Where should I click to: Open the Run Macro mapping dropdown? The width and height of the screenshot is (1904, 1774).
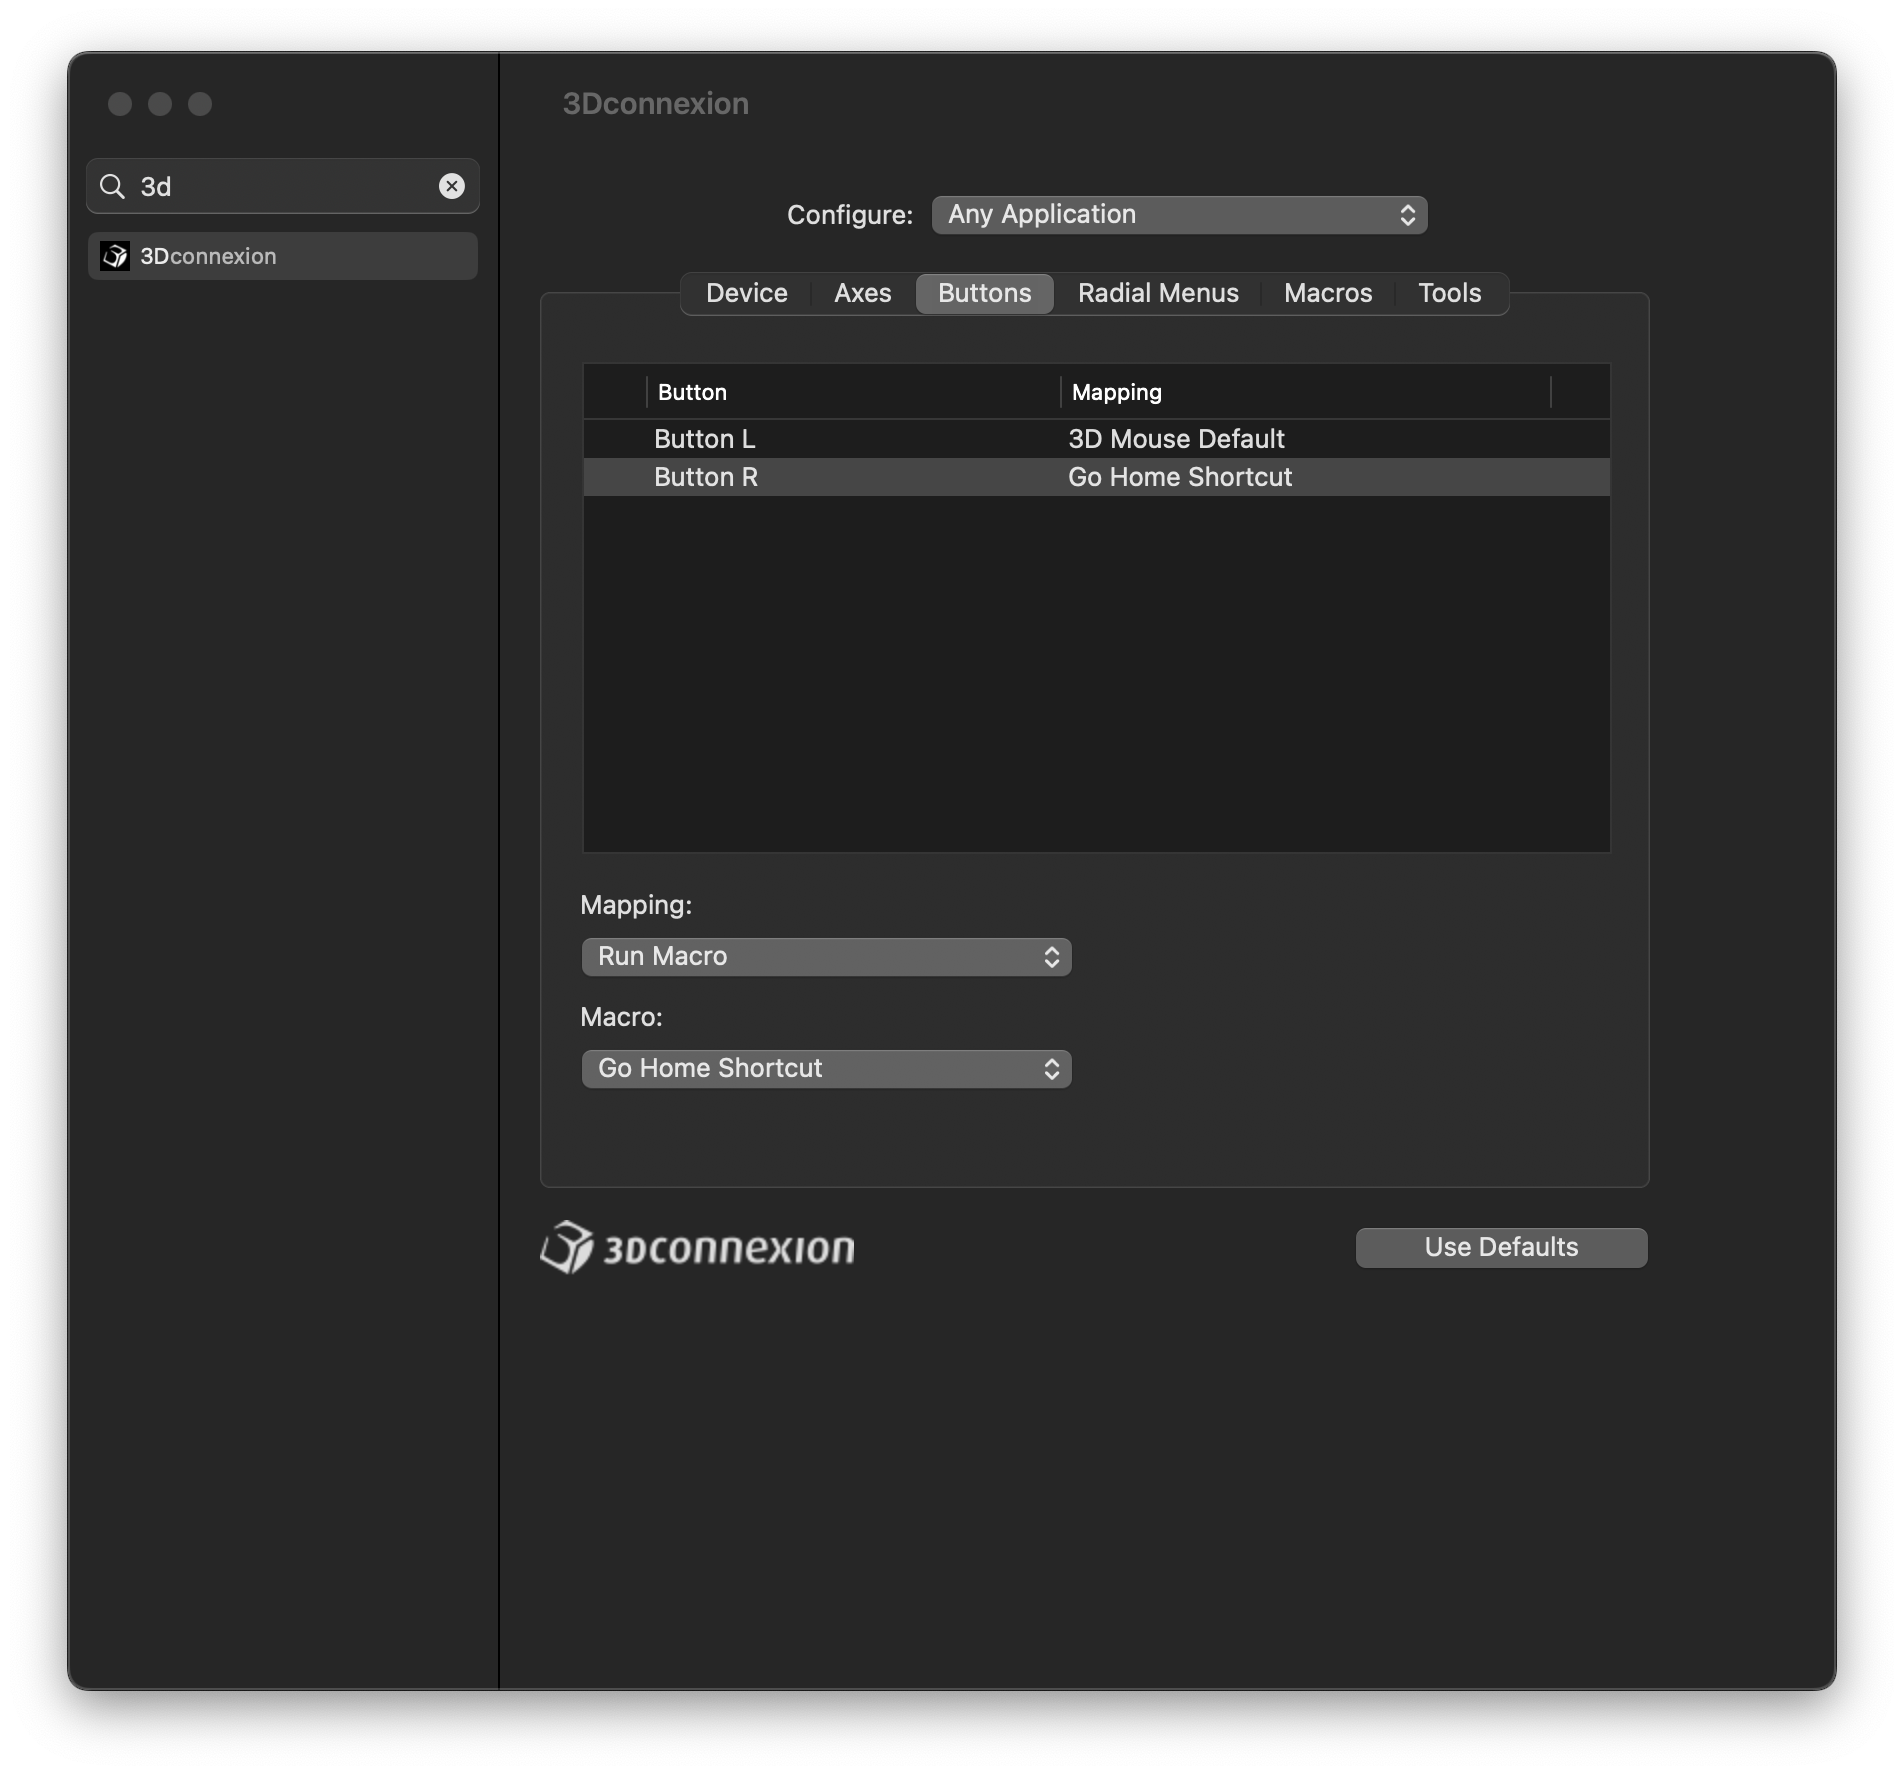pos(827,957)
